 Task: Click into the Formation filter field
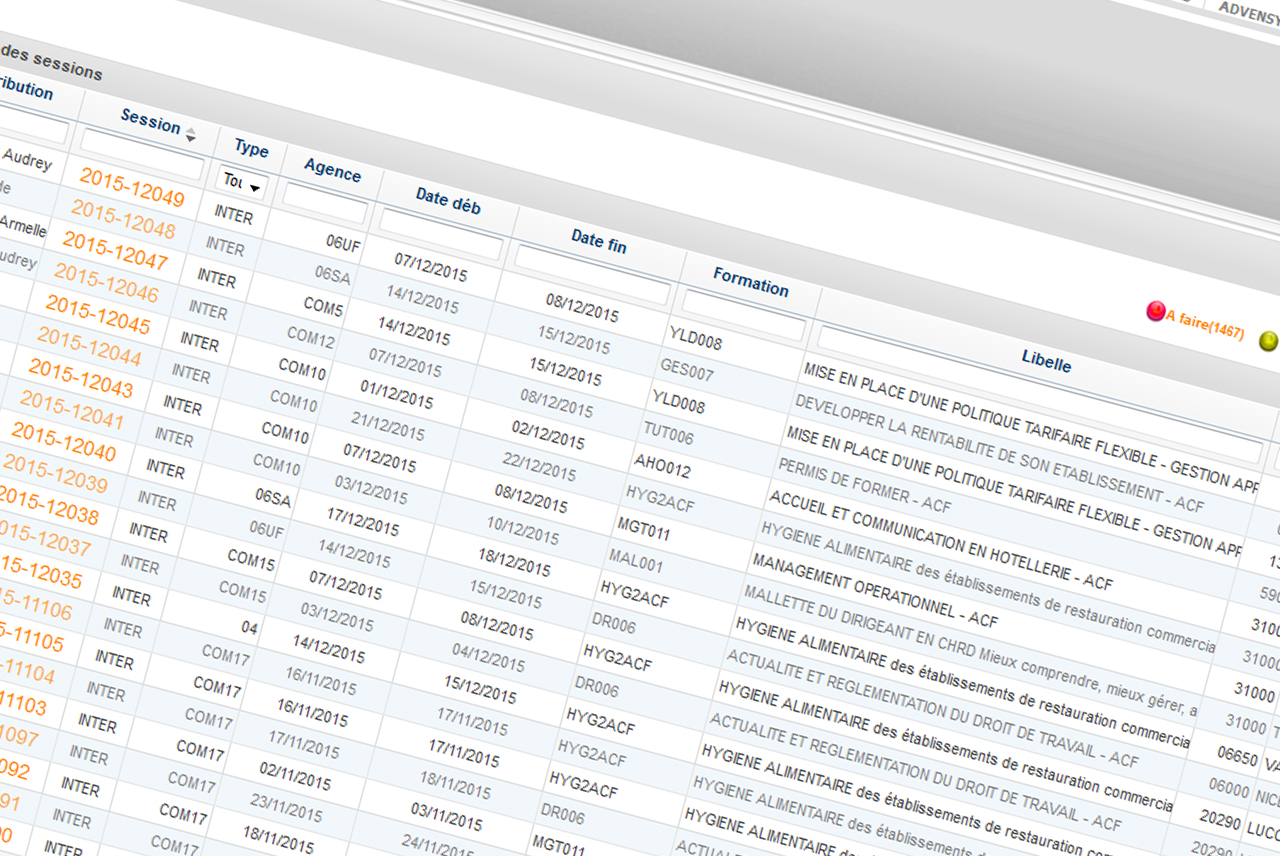743,314
